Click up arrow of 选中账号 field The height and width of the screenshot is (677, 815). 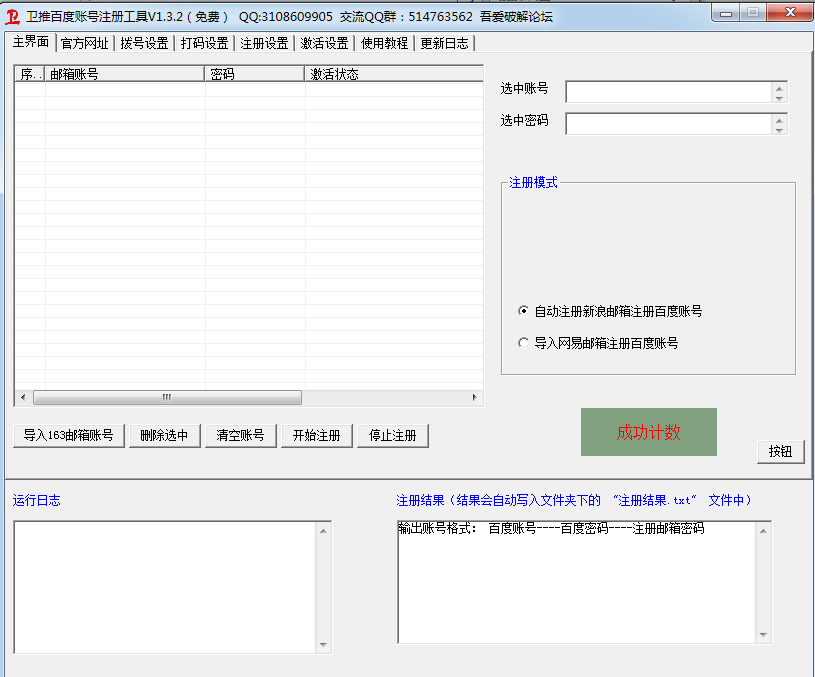[779, 88]
